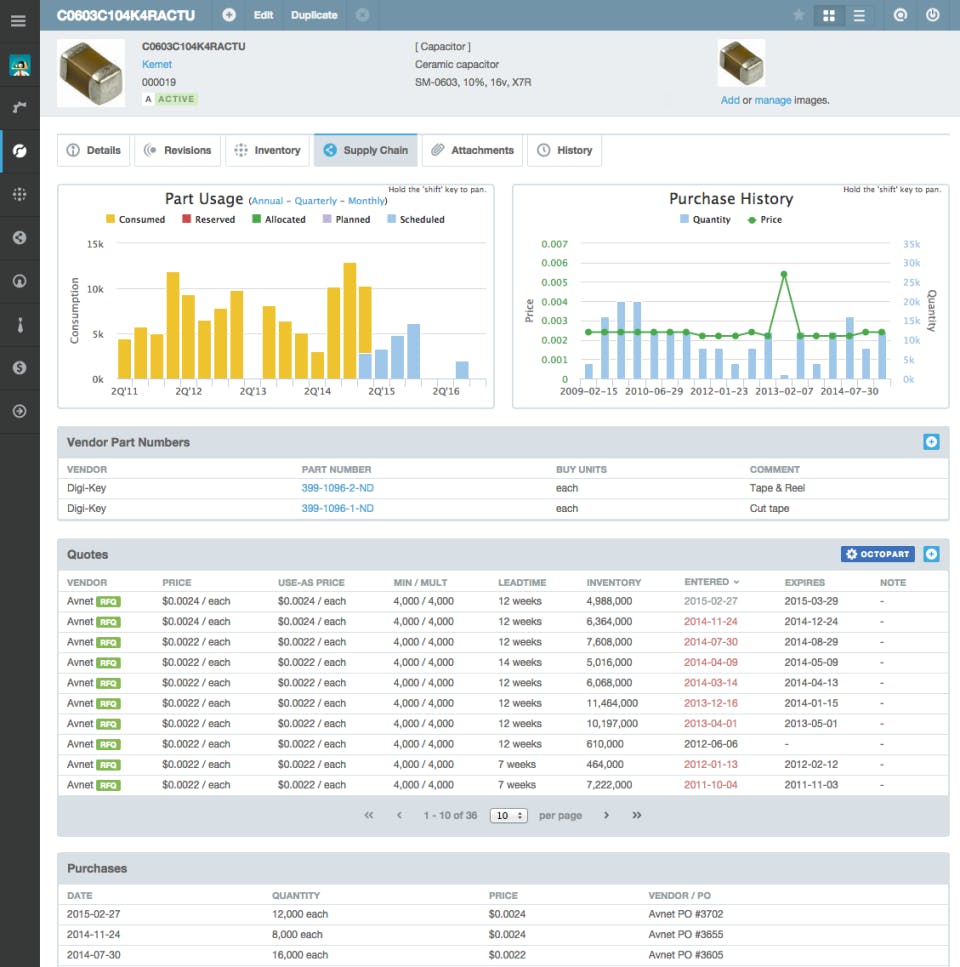Screen dimensions: 960x967
Task: Open the Inventory tab
Action: (267, 150)
